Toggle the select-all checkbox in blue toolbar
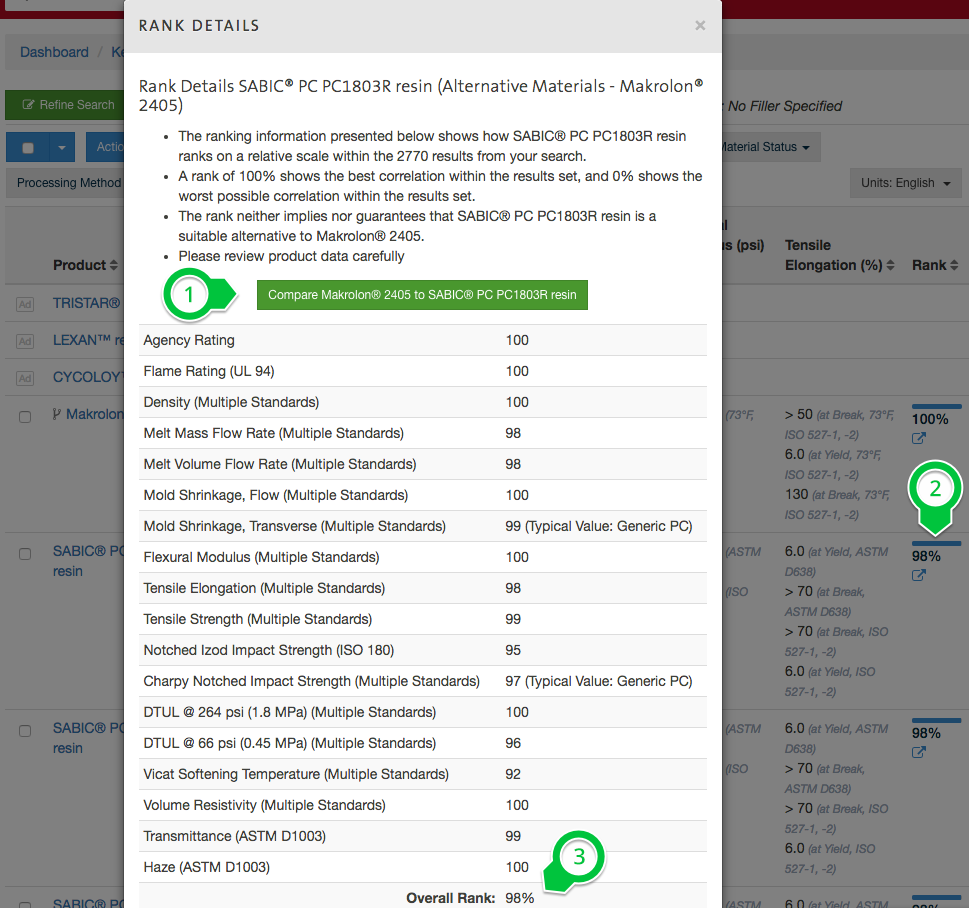The image size is (969, 908). pyautogui.click(x=28, y=148)
